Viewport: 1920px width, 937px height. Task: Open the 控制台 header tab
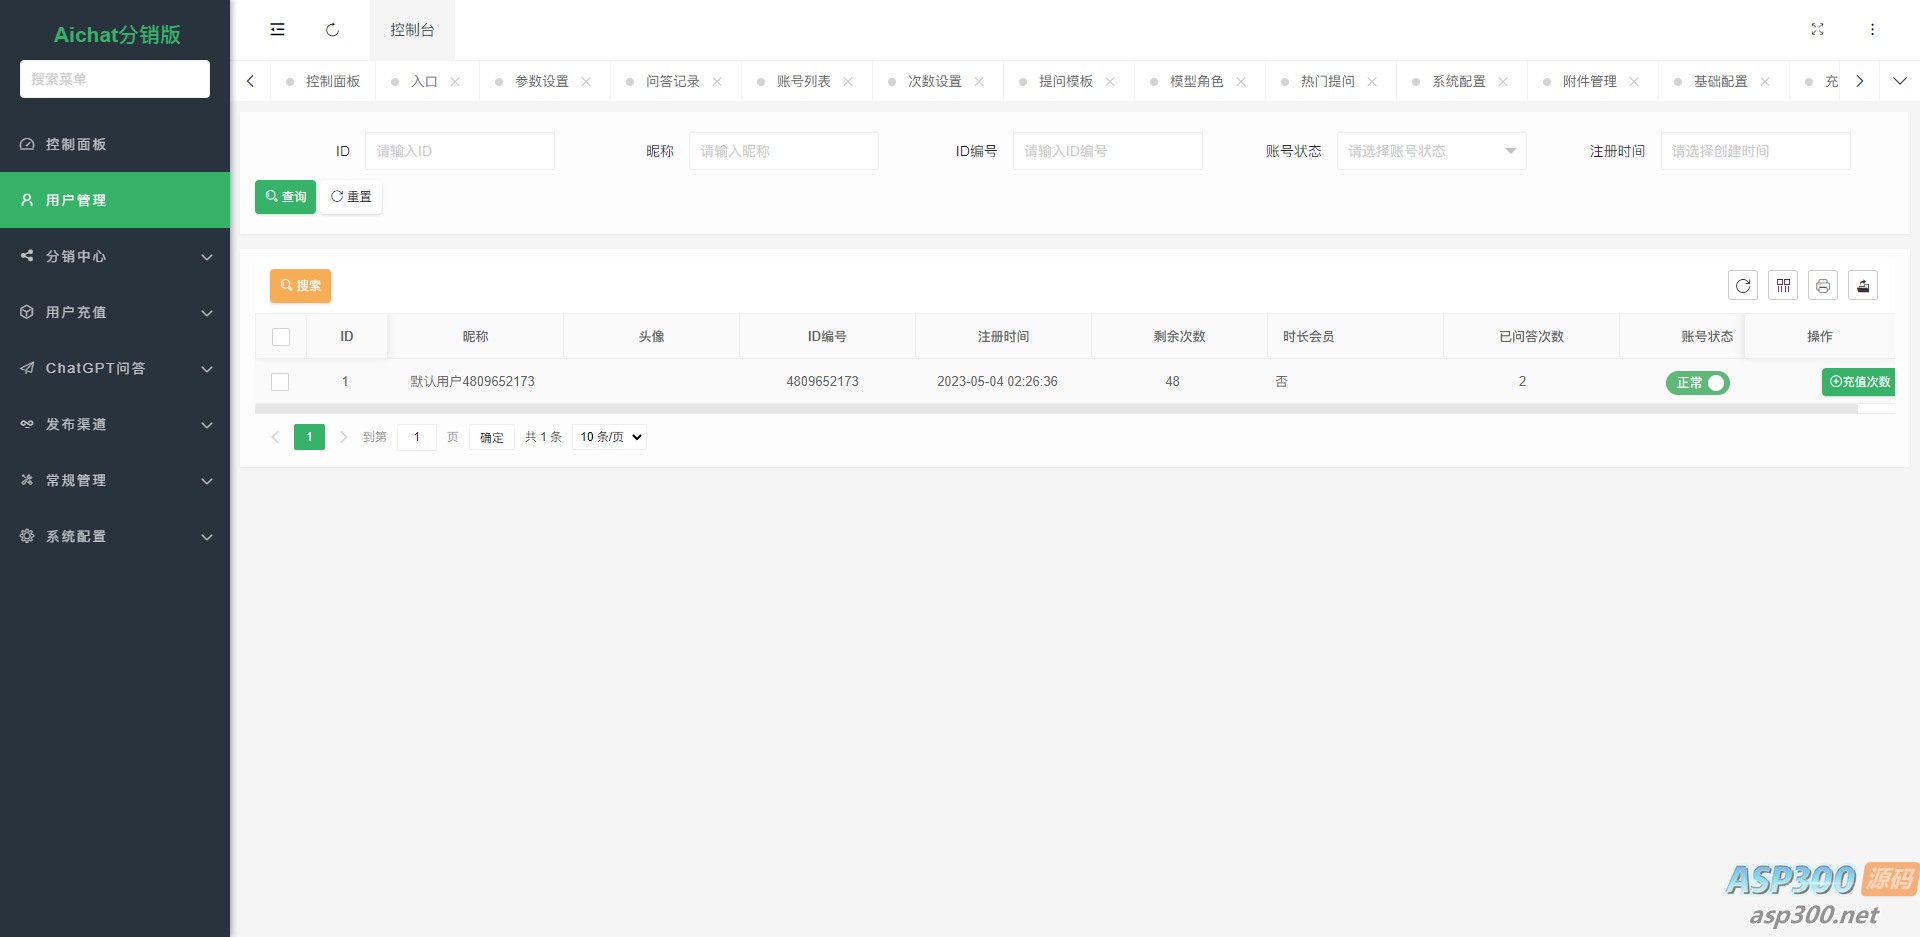[x=412, y=30]
